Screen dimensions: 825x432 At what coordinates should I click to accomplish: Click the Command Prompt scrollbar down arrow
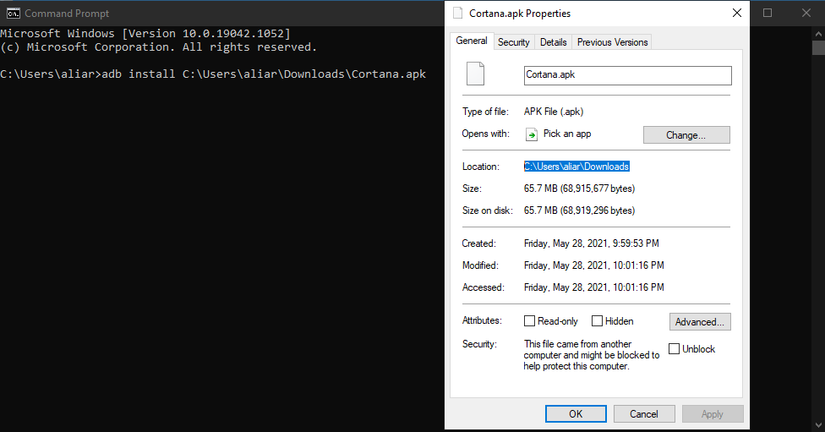tap(818, 425)
